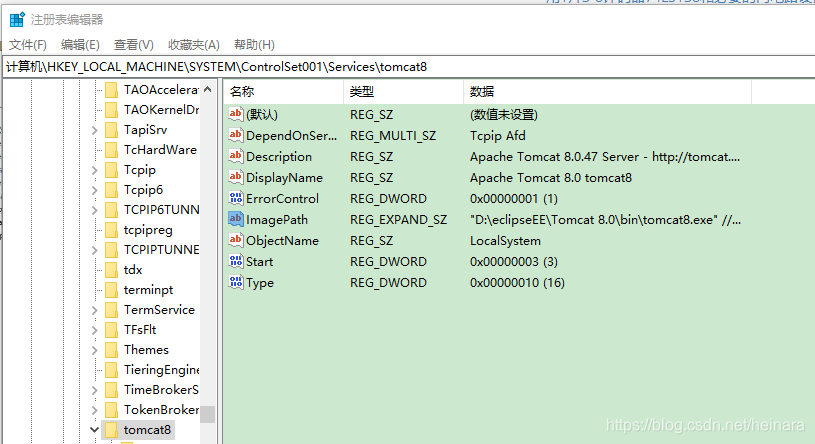The image size is (815, 444).
Task: Select the DisplayName string value icon
Action: (235, 177)
